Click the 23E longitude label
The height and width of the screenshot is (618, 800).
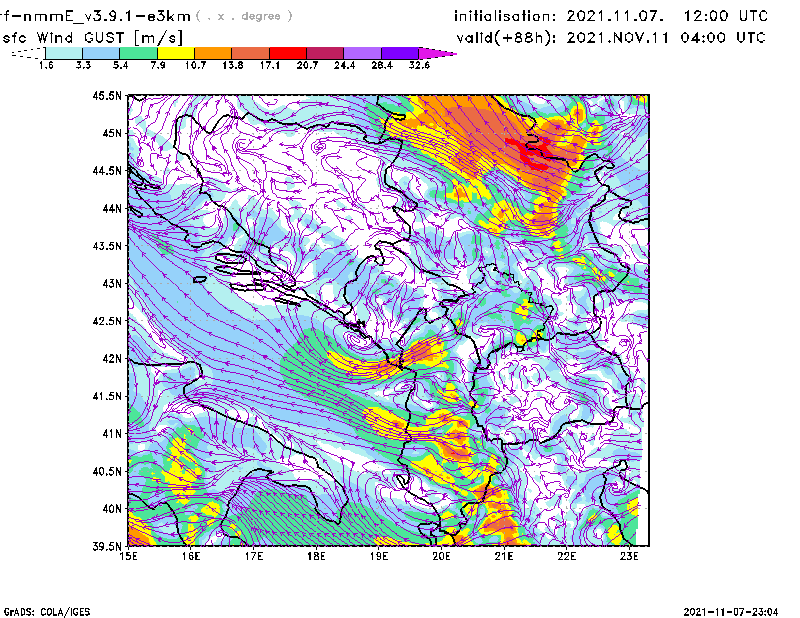tap(629, 556)
